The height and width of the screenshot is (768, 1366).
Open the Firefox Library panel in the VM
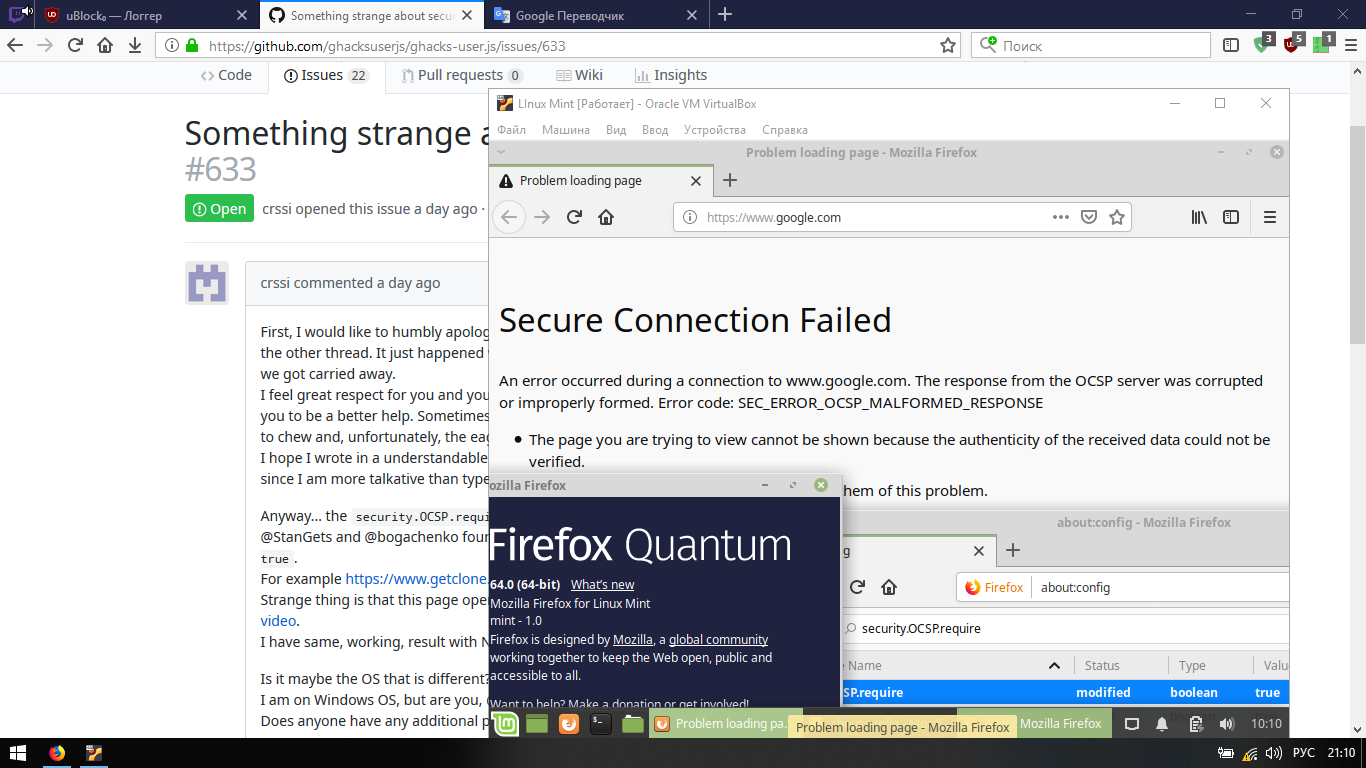1199,217
